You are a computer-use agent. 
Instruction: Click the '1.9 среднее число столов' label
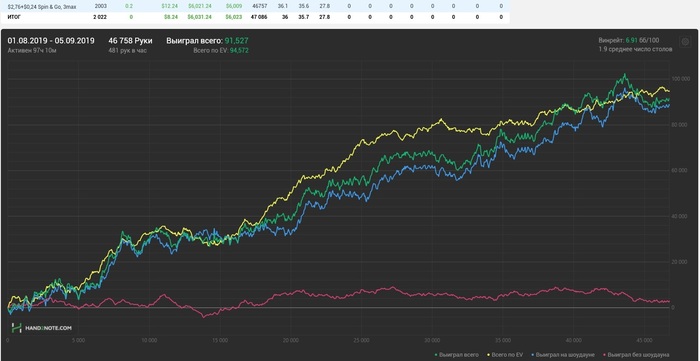coord(635,50)
